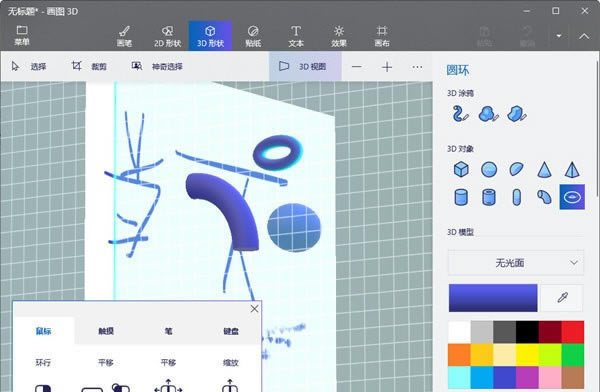Screen dimensions: 600x392
Task: Expand the paste options dropdown arrow
Action: click(x=559, y=36)
